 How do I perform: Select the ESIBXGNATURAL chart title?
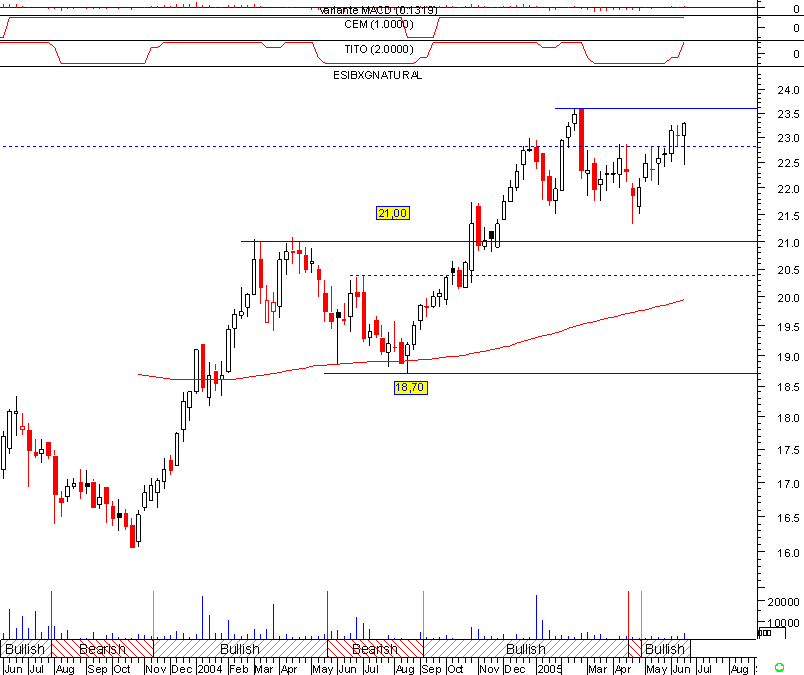pos(377,75)
